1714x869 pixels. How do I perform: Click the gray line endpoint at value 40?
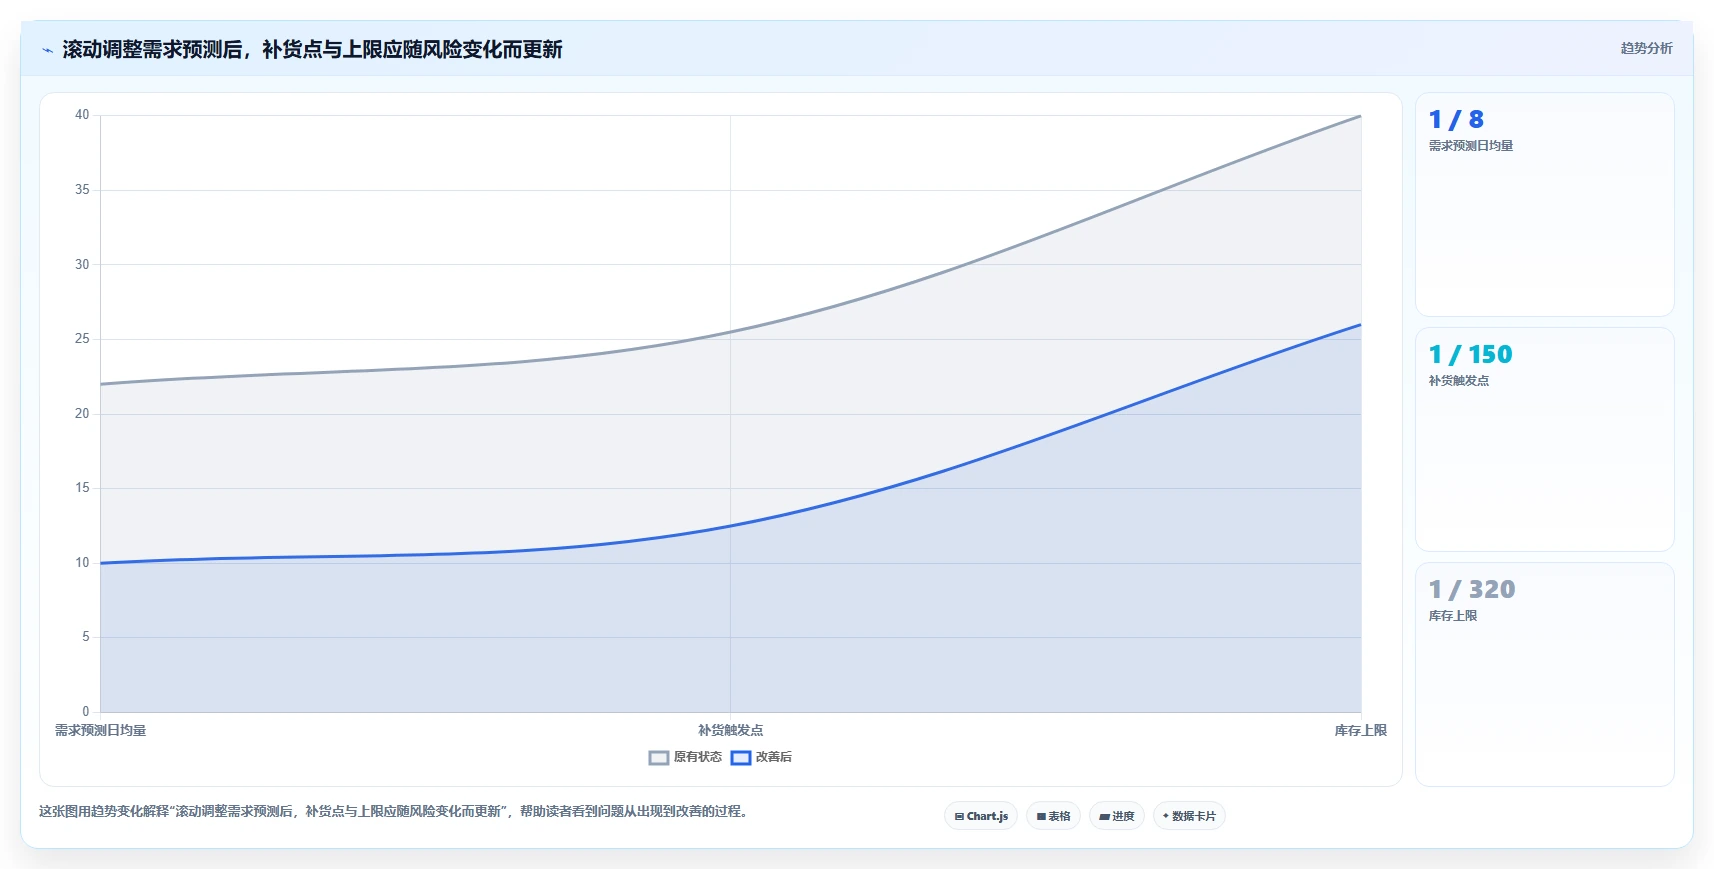(x=1360, y=116)
